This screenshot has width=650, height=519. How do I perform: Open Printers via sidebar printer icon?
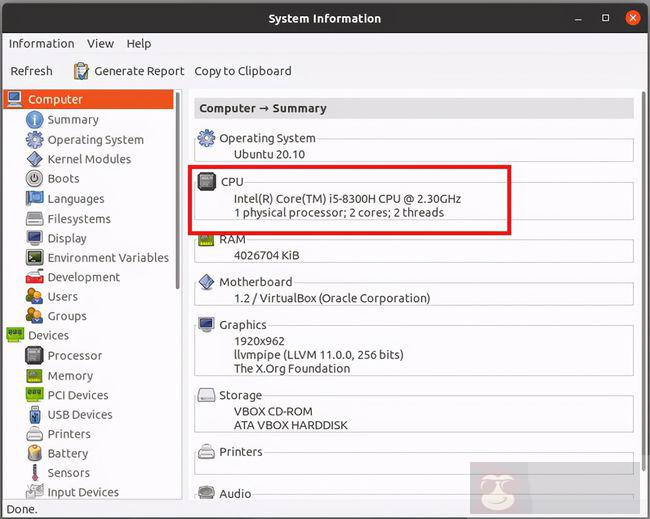pos(34,434)
